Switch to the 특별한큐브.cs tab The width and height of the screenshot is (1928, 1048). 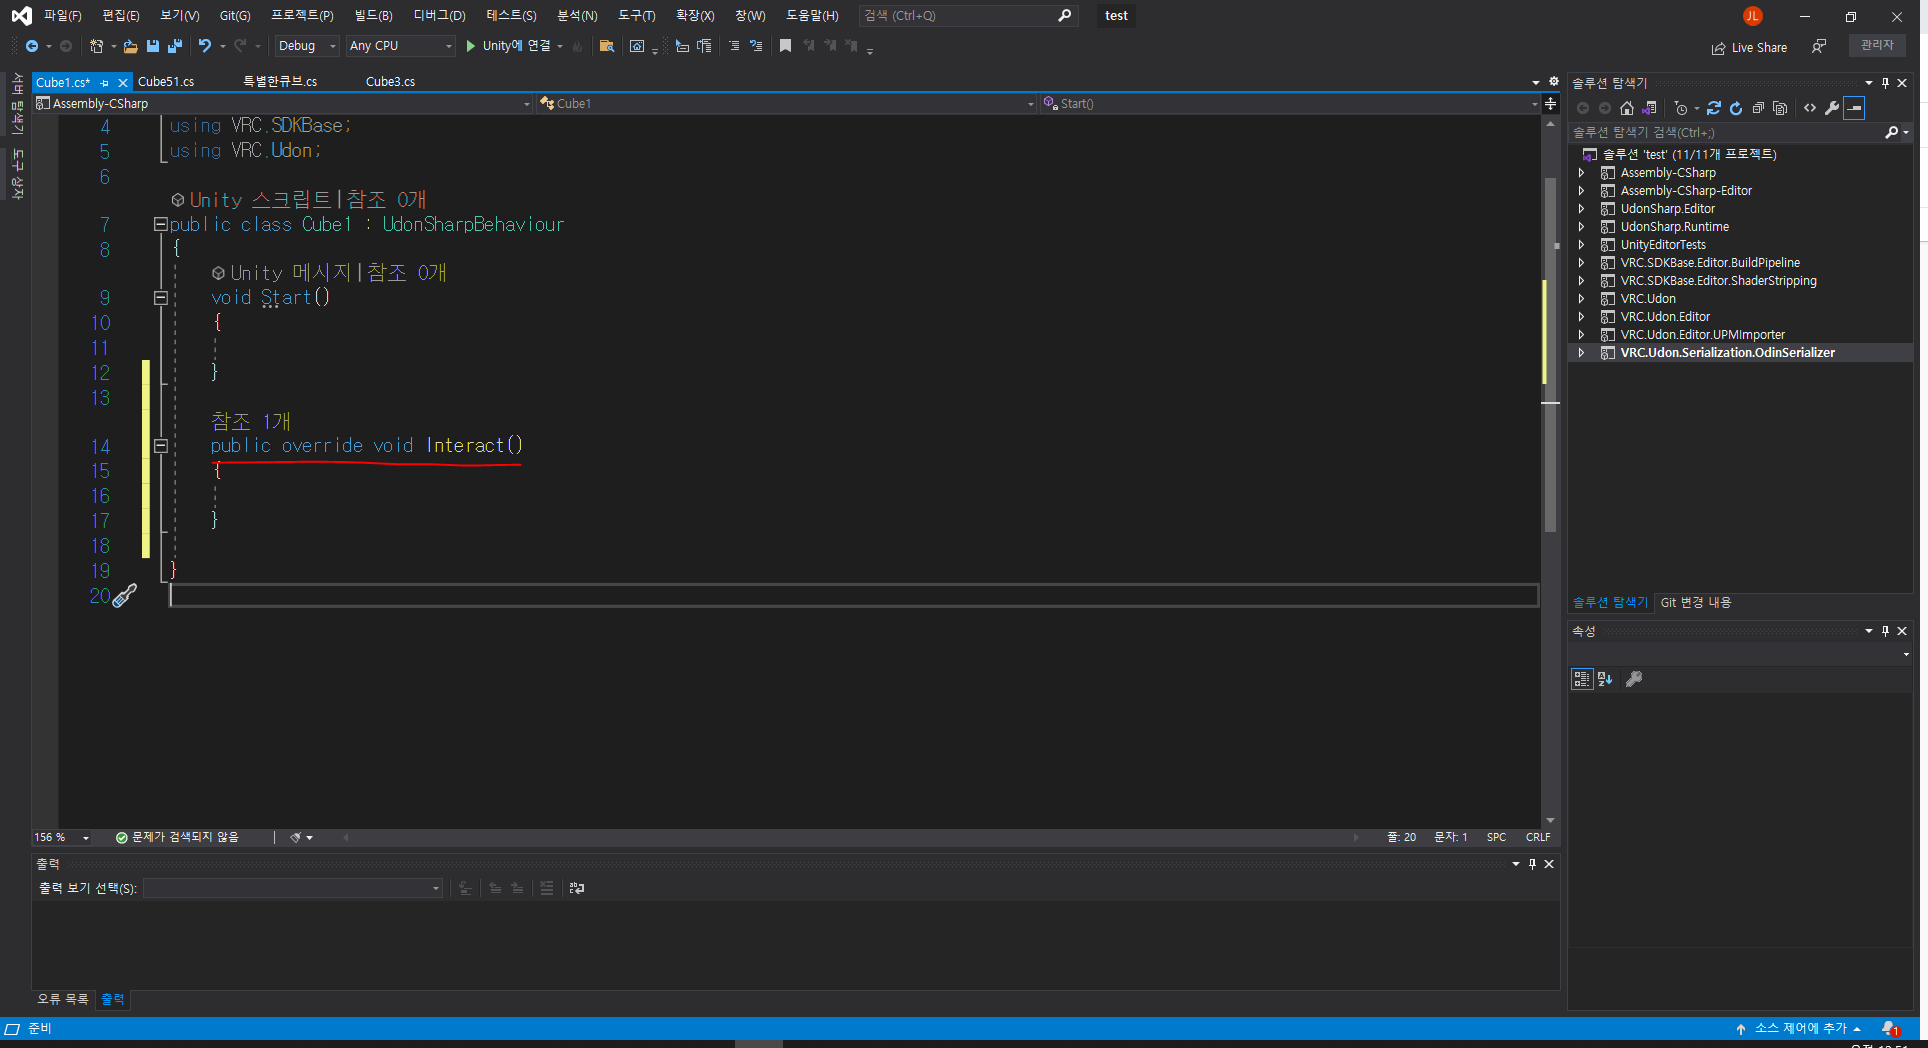(280, 82)
